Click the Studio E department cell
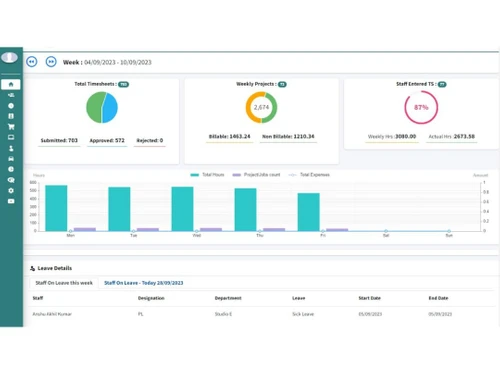Screen dimensions: 500x375 (x=223, y=314)
